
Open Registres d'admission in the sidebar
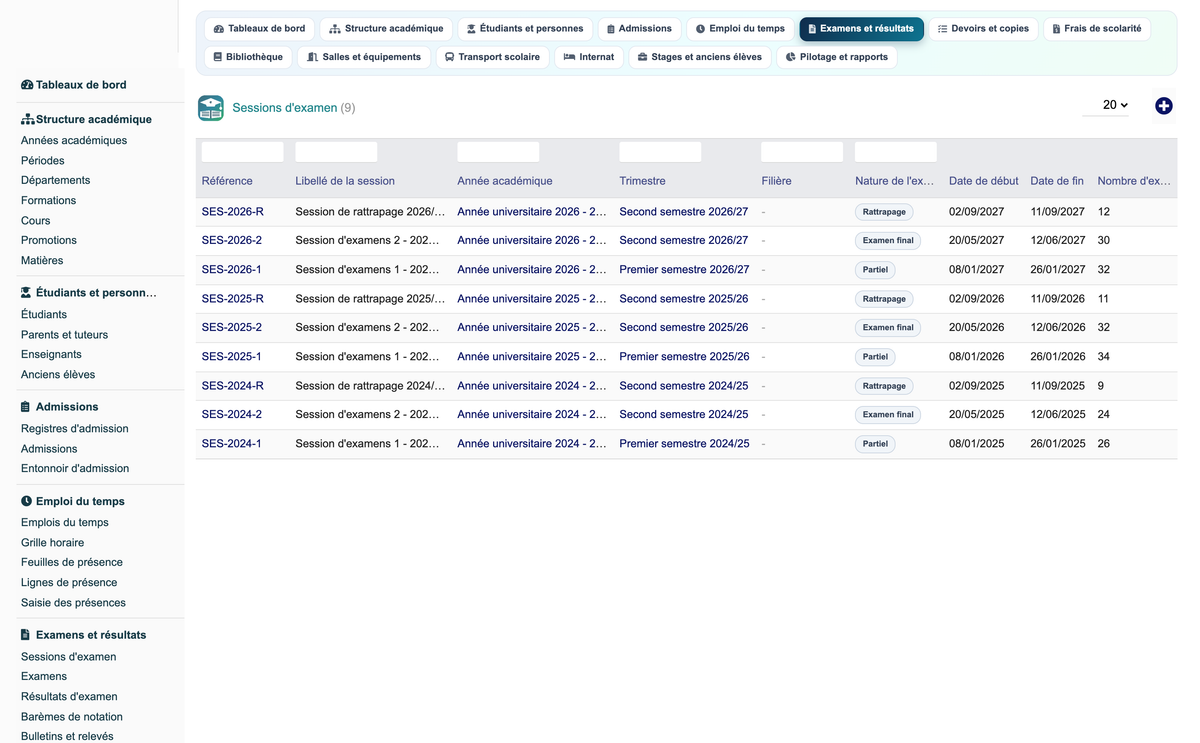[75, 428]
